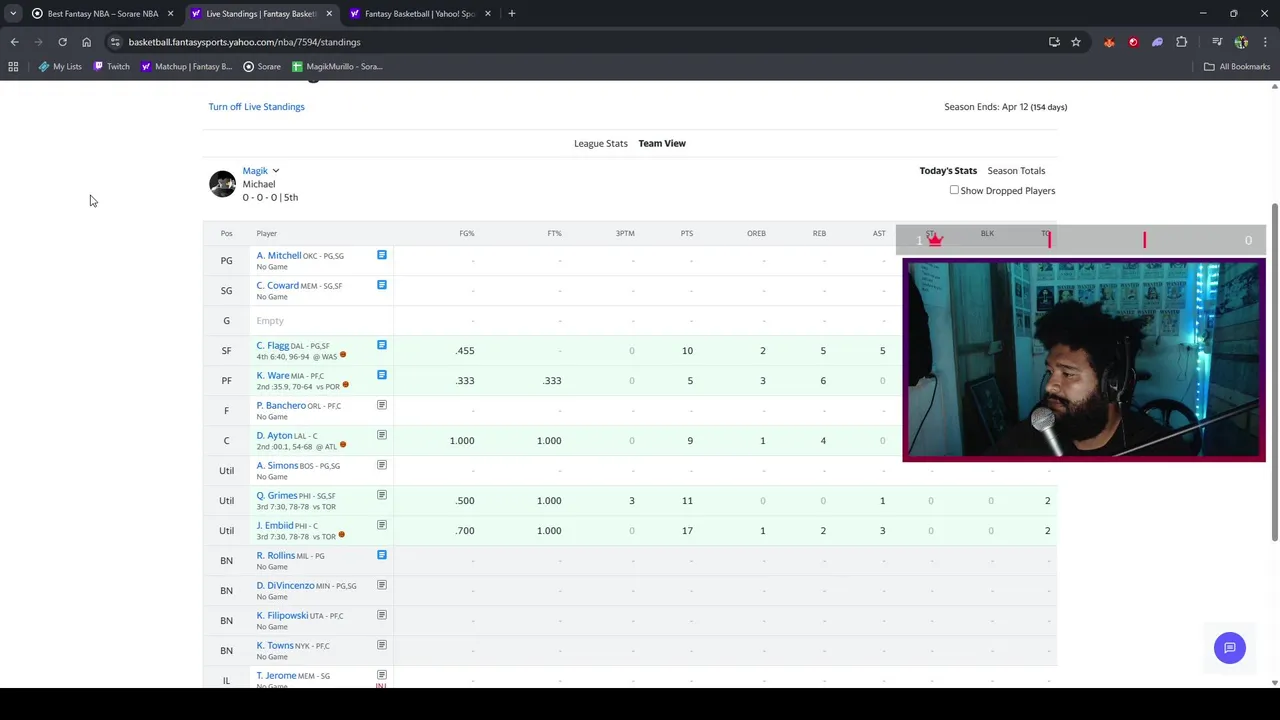Open P. Banchero player page
The width and height of the screenshot is (1280, 720).
tap(281, 406)
